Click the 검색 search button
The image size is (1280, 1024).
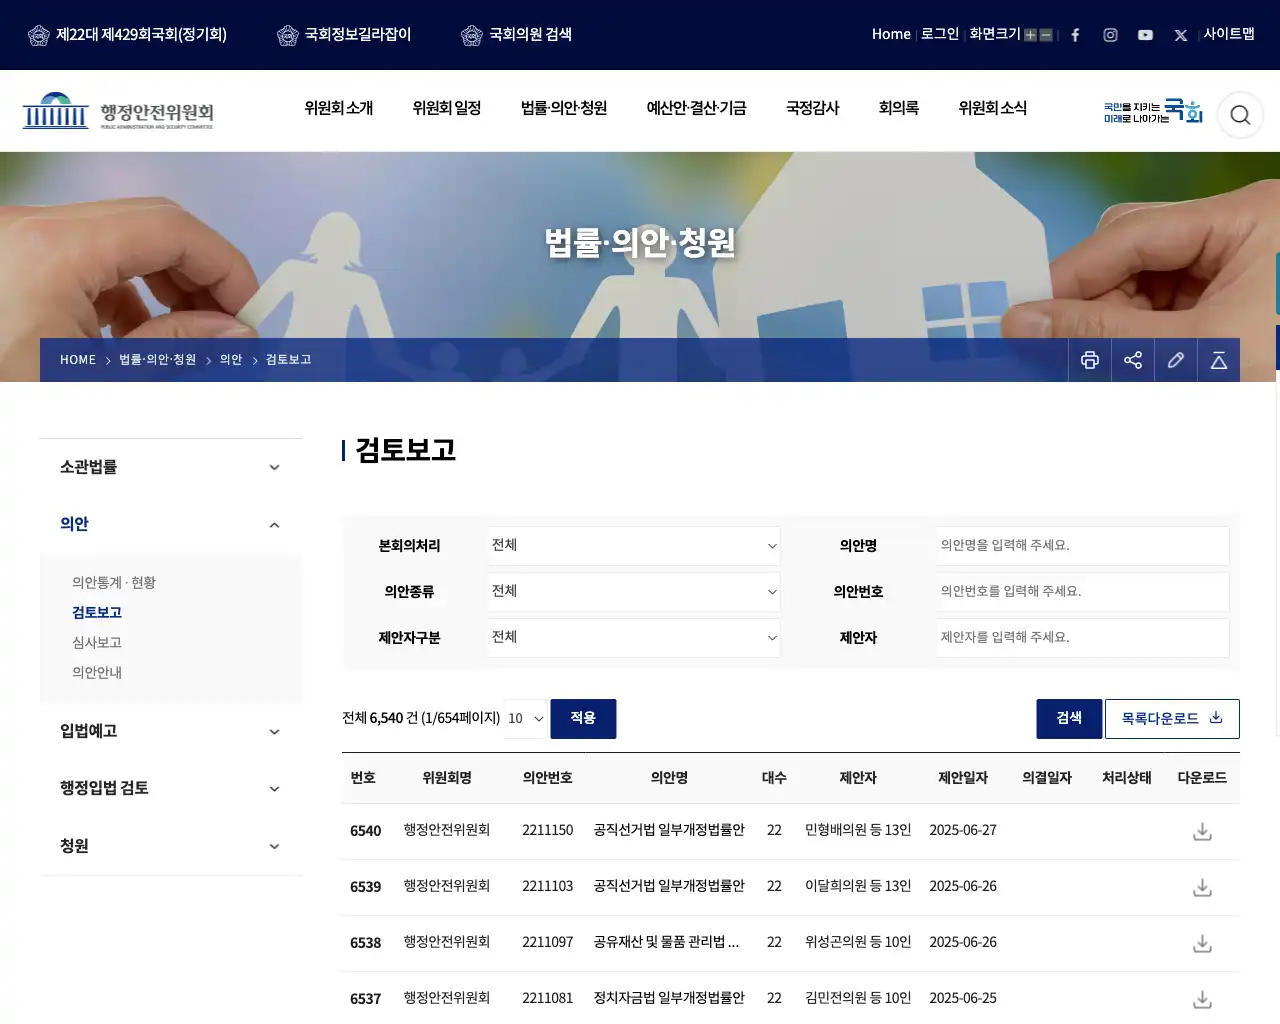coord(1069,719)
